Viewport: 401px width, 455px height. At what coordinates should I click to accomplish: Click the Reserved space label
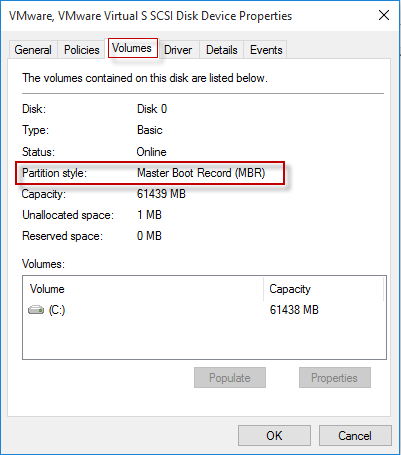(x=62, y=236)
